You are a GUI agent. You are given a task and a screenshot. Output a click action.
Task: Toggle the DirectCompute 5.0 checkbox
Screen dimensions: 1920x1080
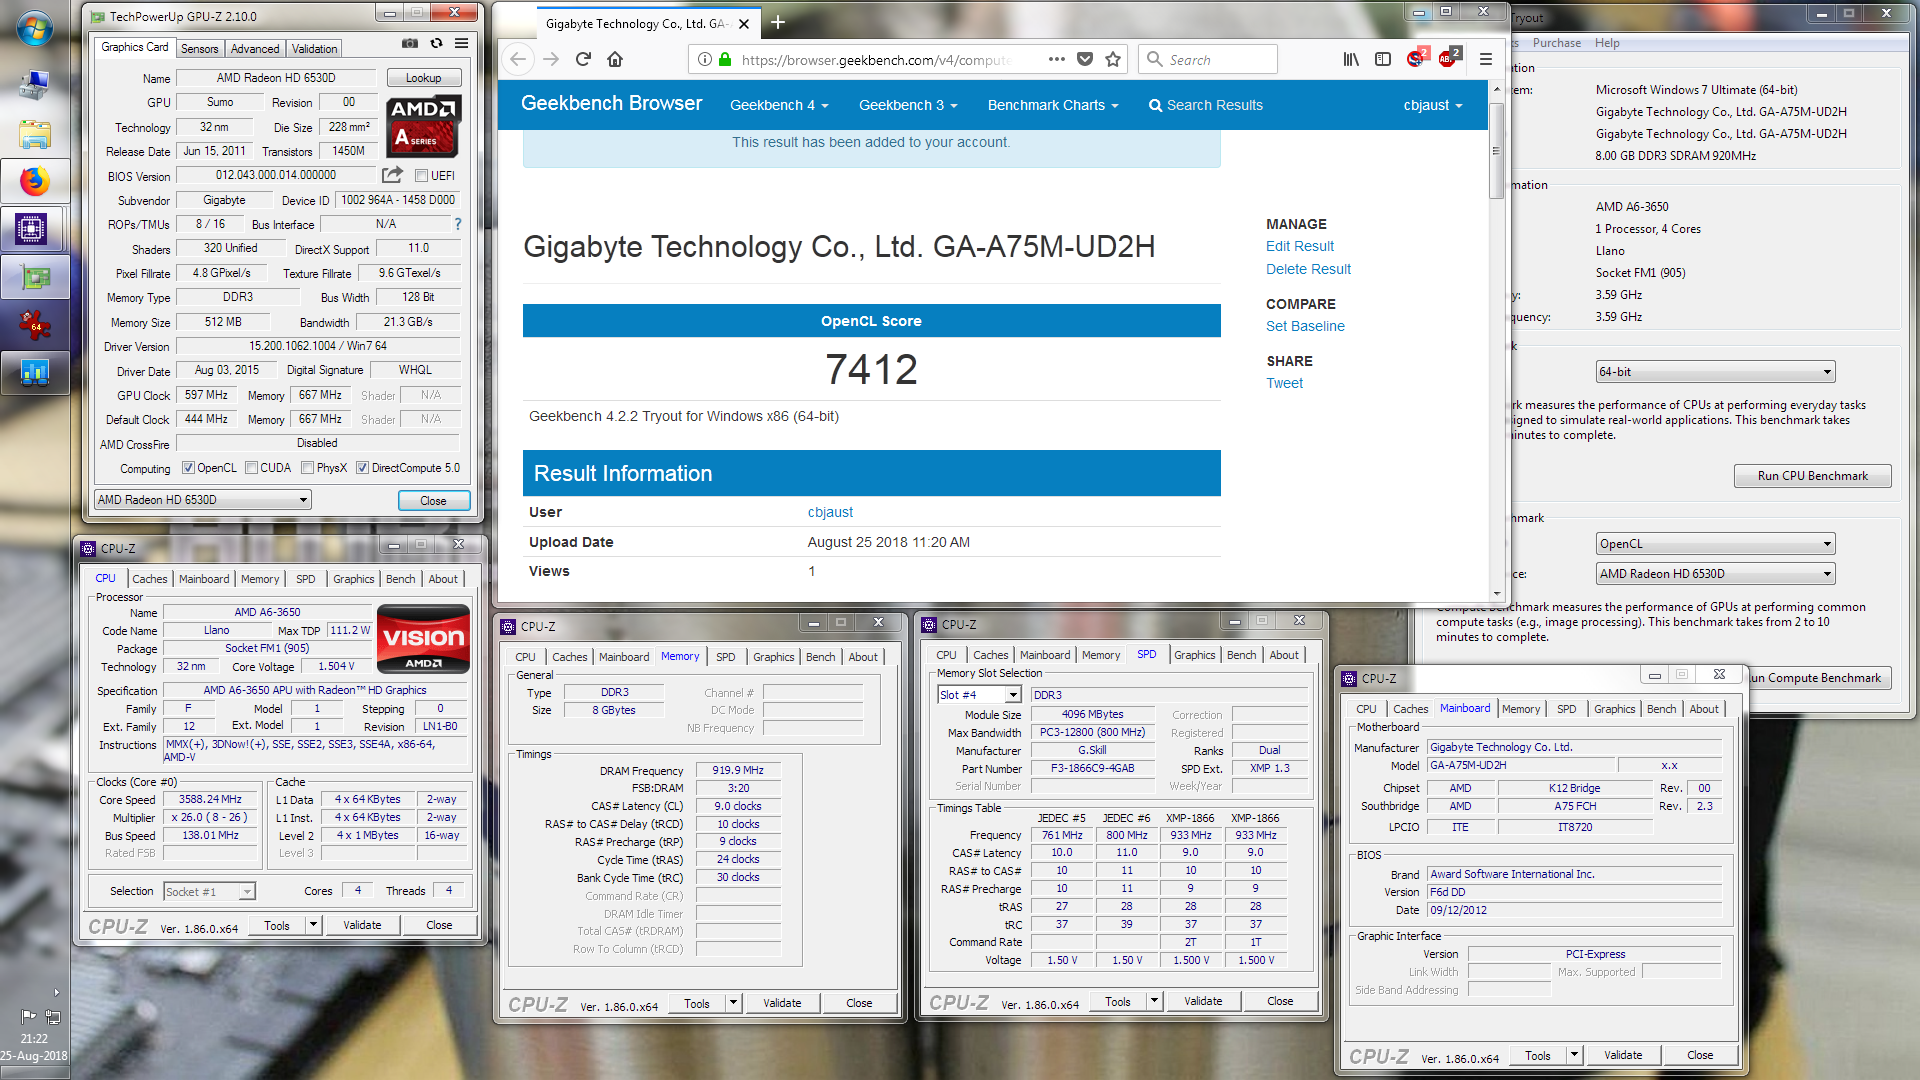click(363, 468)
